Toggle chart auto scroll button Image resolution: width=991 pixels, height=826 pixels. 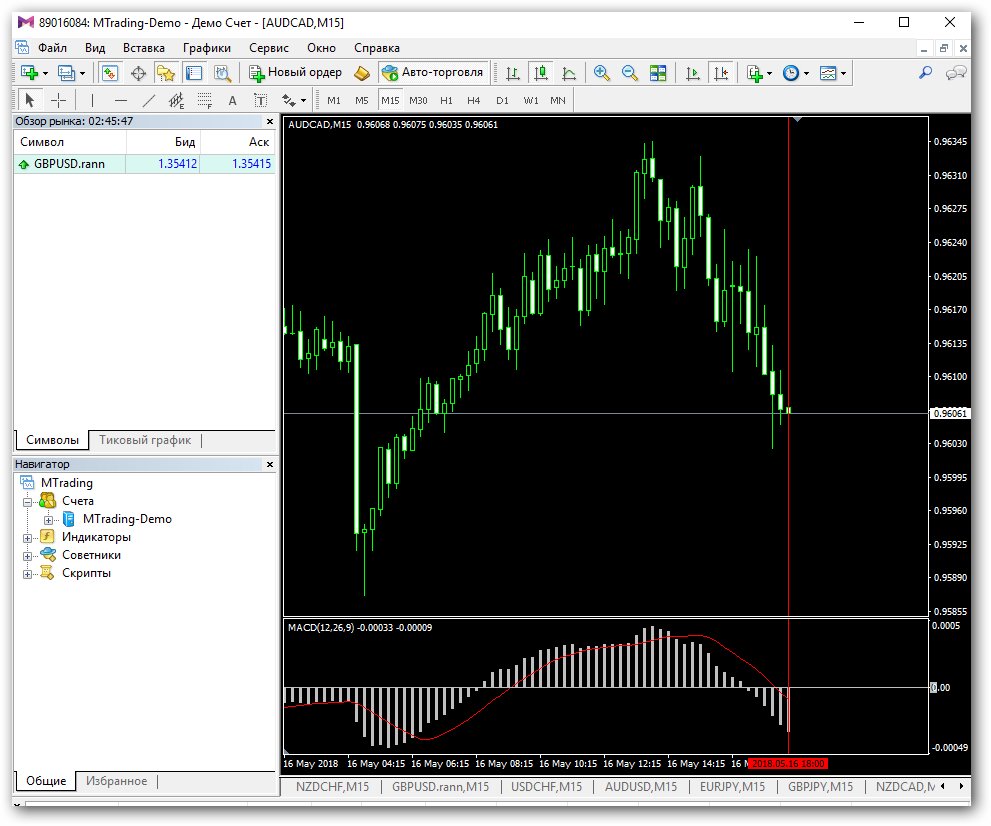point(693,73)
